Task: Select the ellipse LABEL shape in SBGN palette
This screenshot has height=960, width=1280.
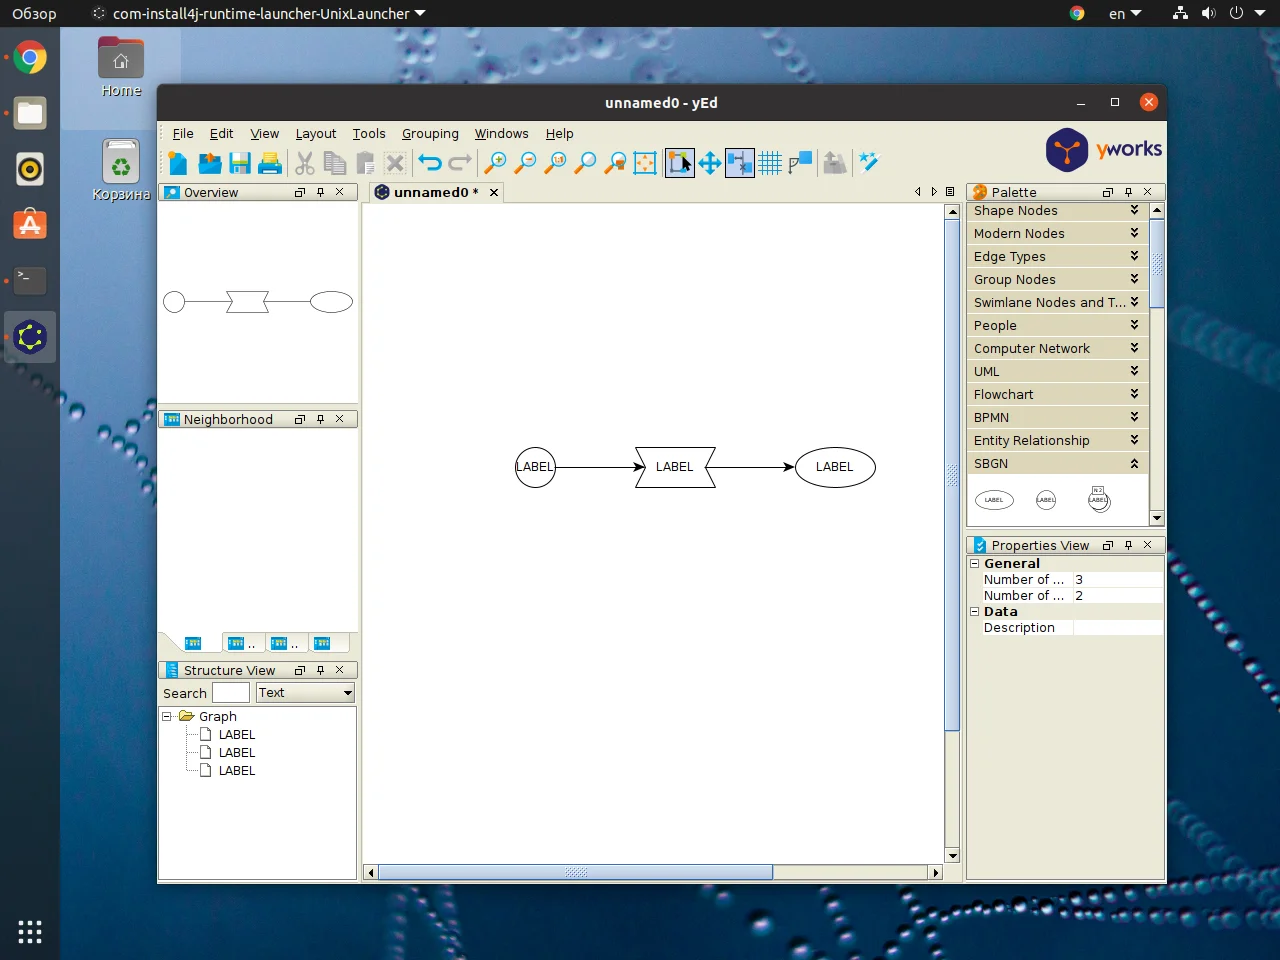Action: 994,499
